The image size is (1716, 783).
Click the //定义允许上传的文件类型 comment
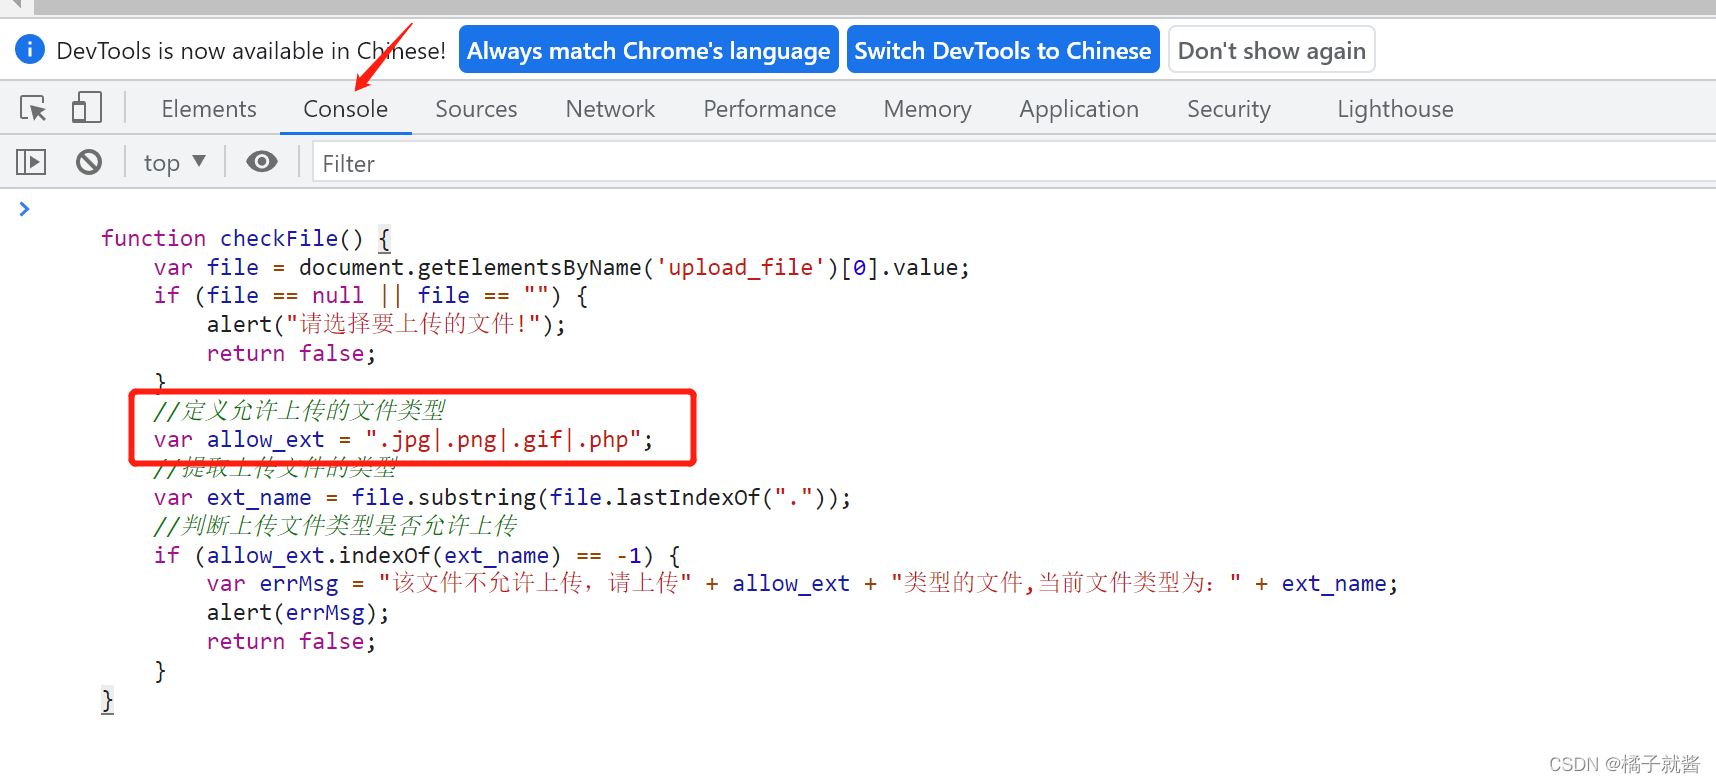[299, 410]
